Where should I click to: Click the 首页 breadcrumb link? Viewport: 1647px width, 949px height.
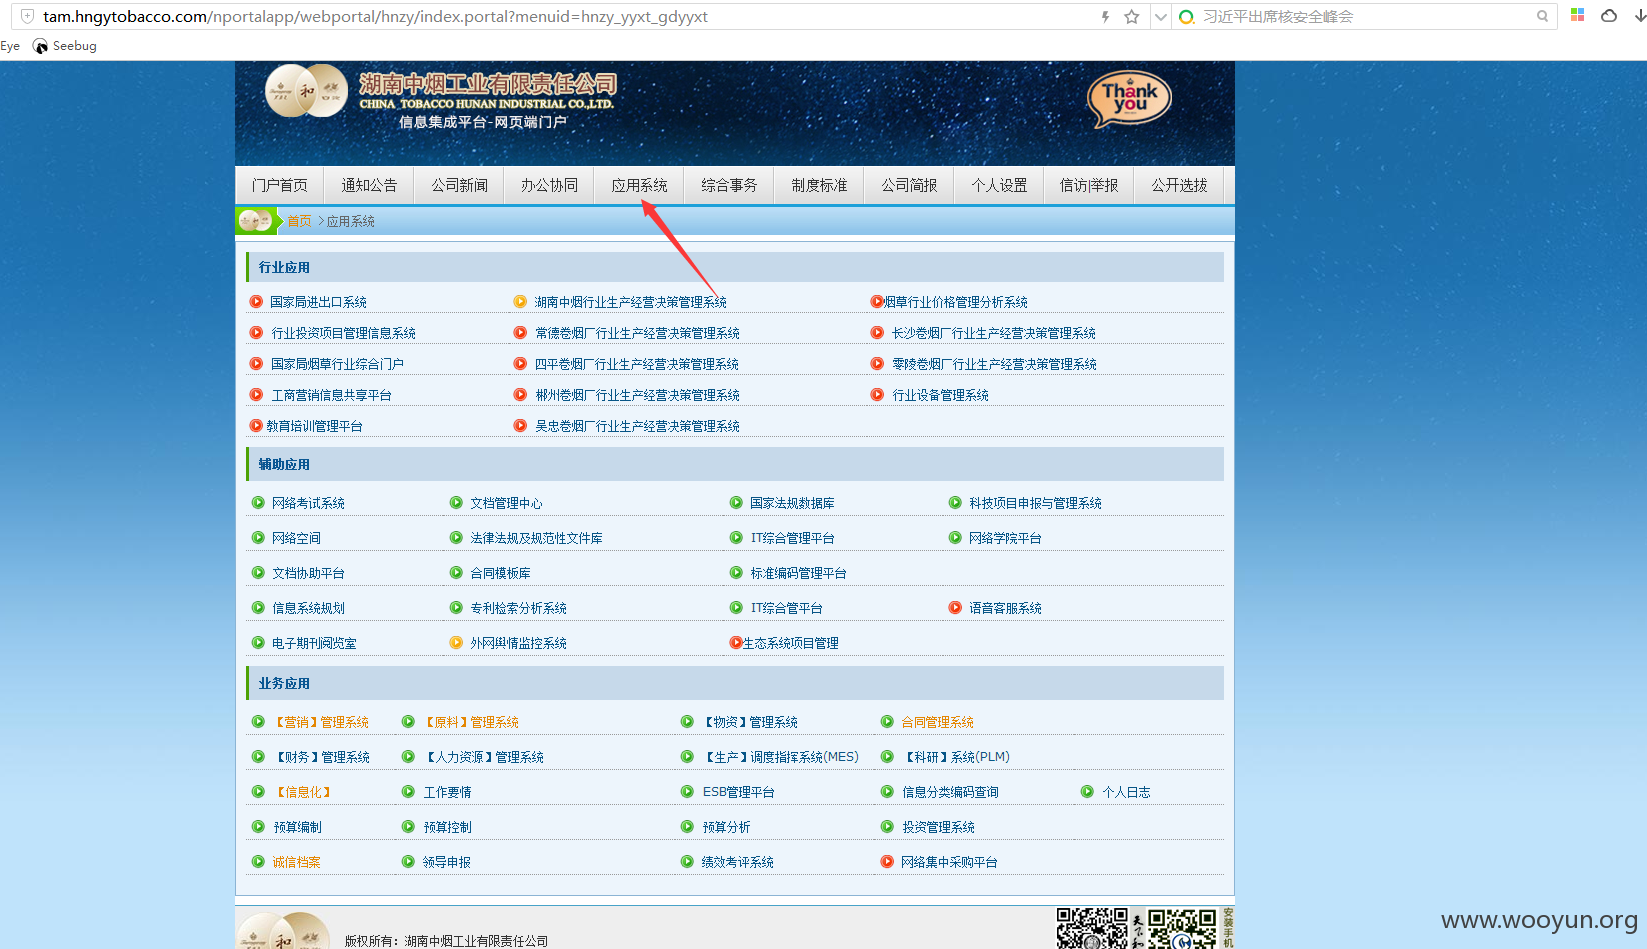click(x=300, y=221)
